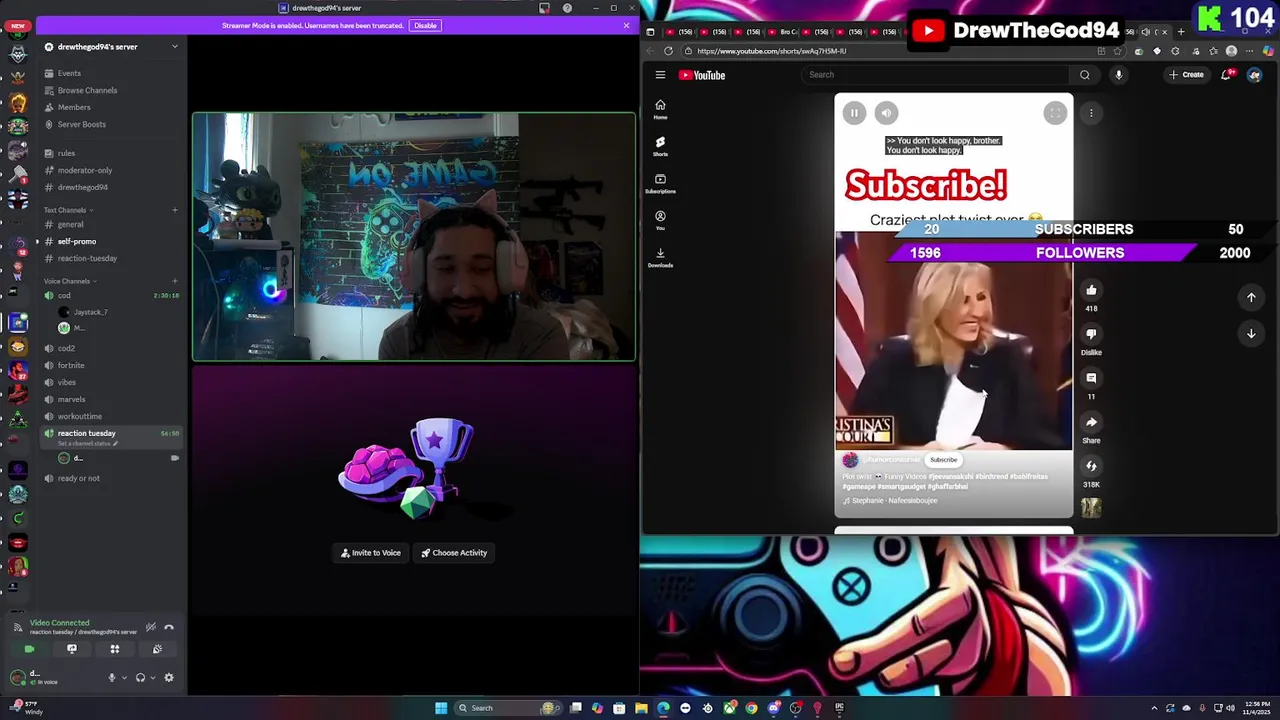
Task: Go to the previous Short with up arrow
Action: point(1251,297)
